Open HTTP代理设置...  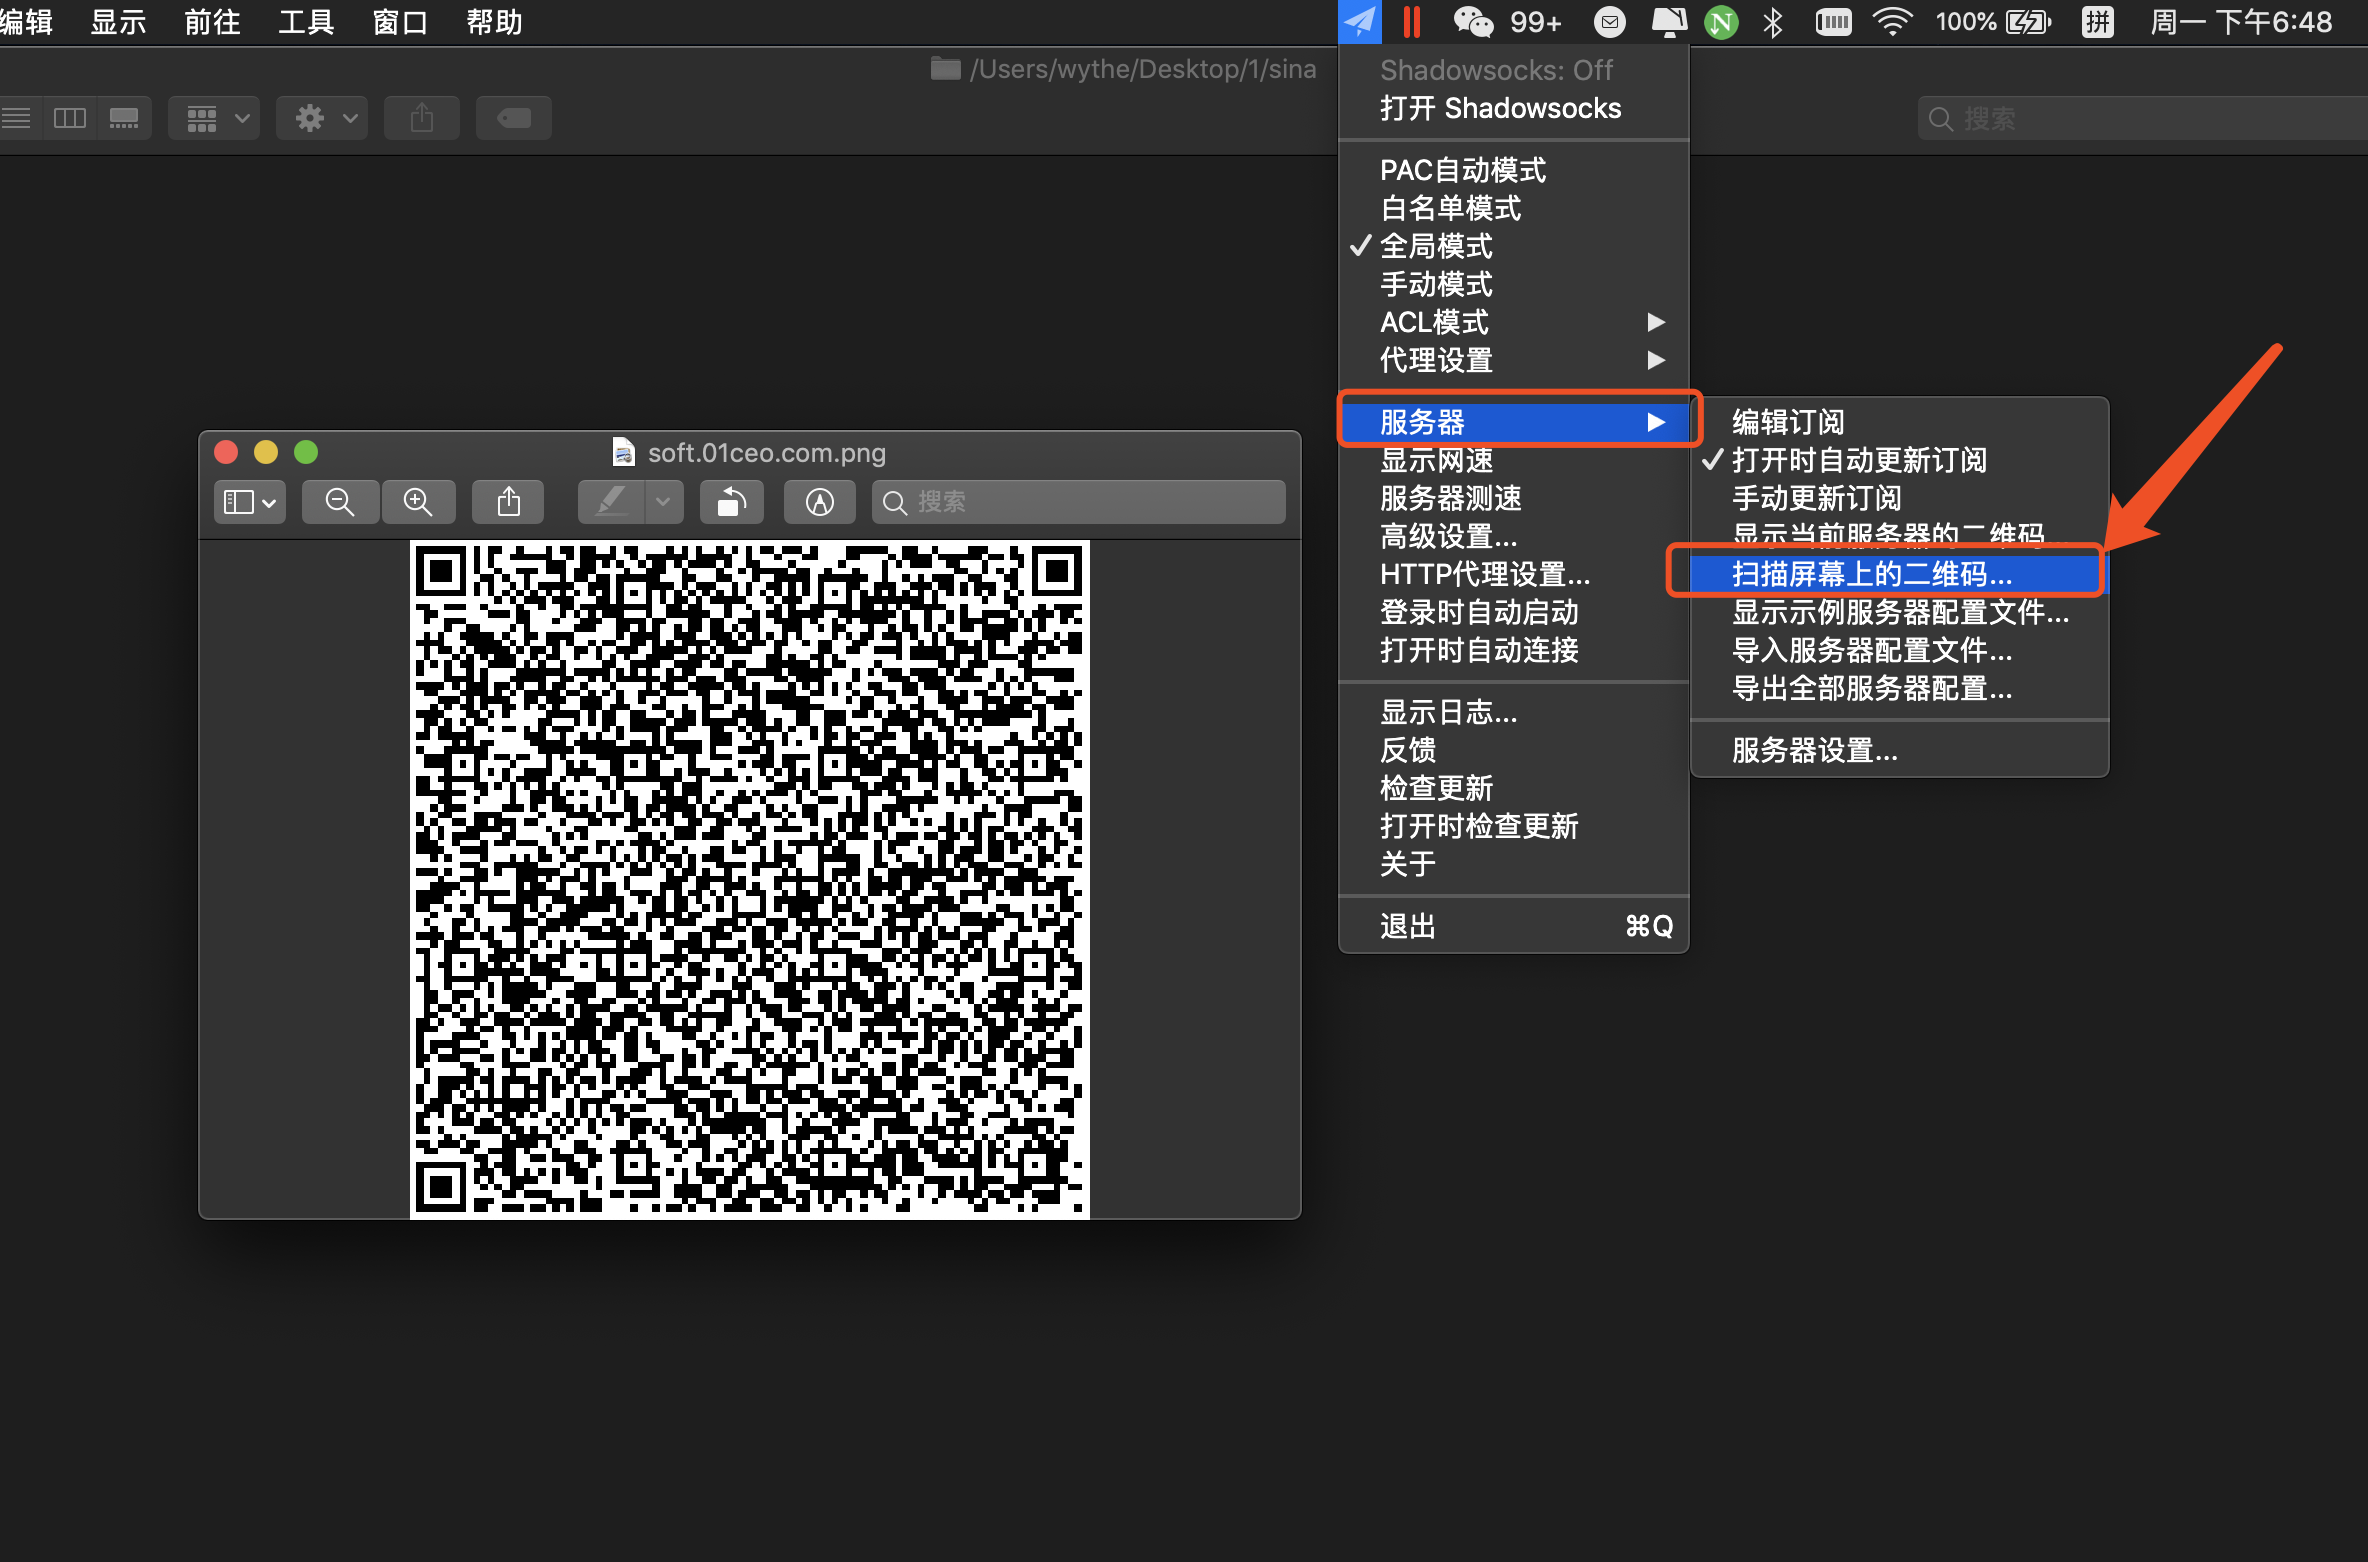click(x=1514, y=574)
